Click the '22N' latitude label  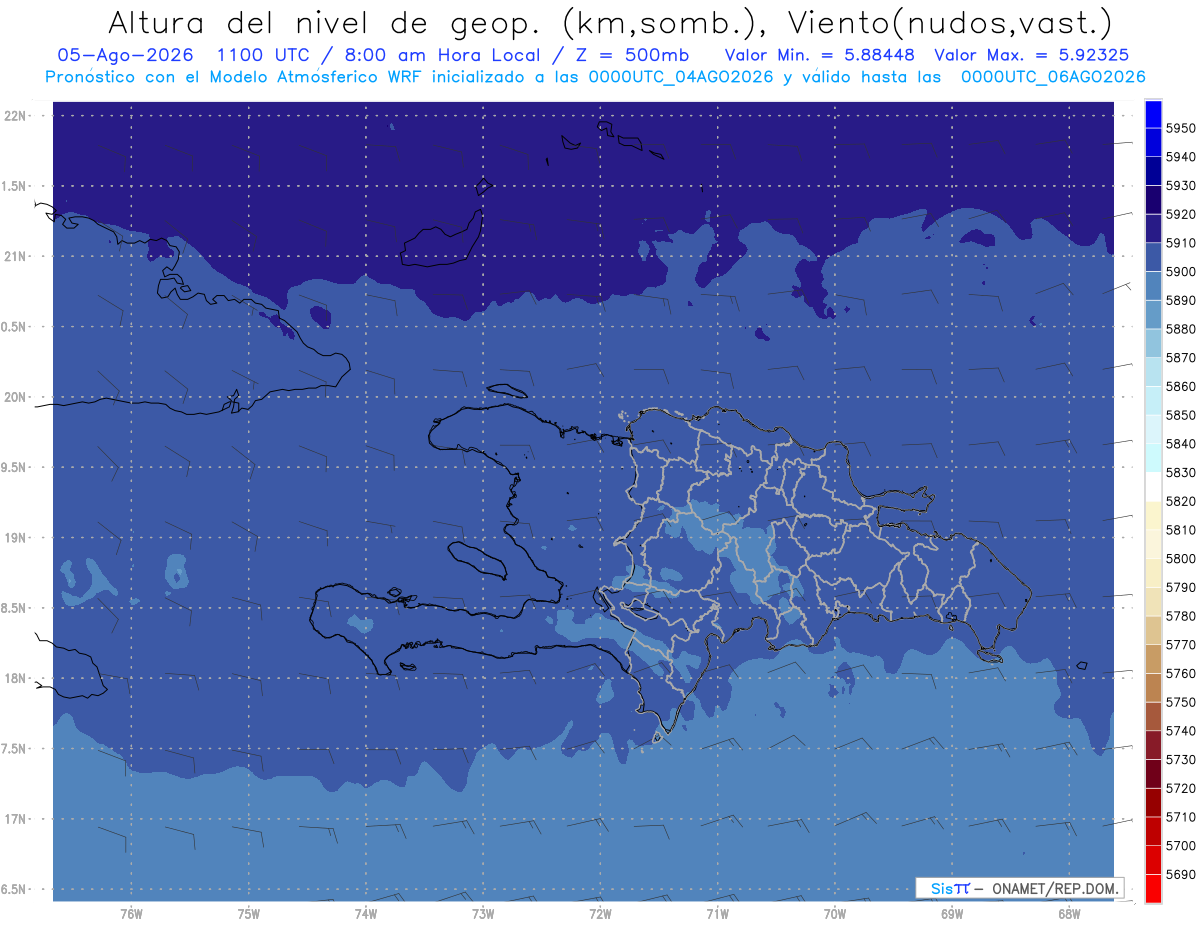(17, 116)
